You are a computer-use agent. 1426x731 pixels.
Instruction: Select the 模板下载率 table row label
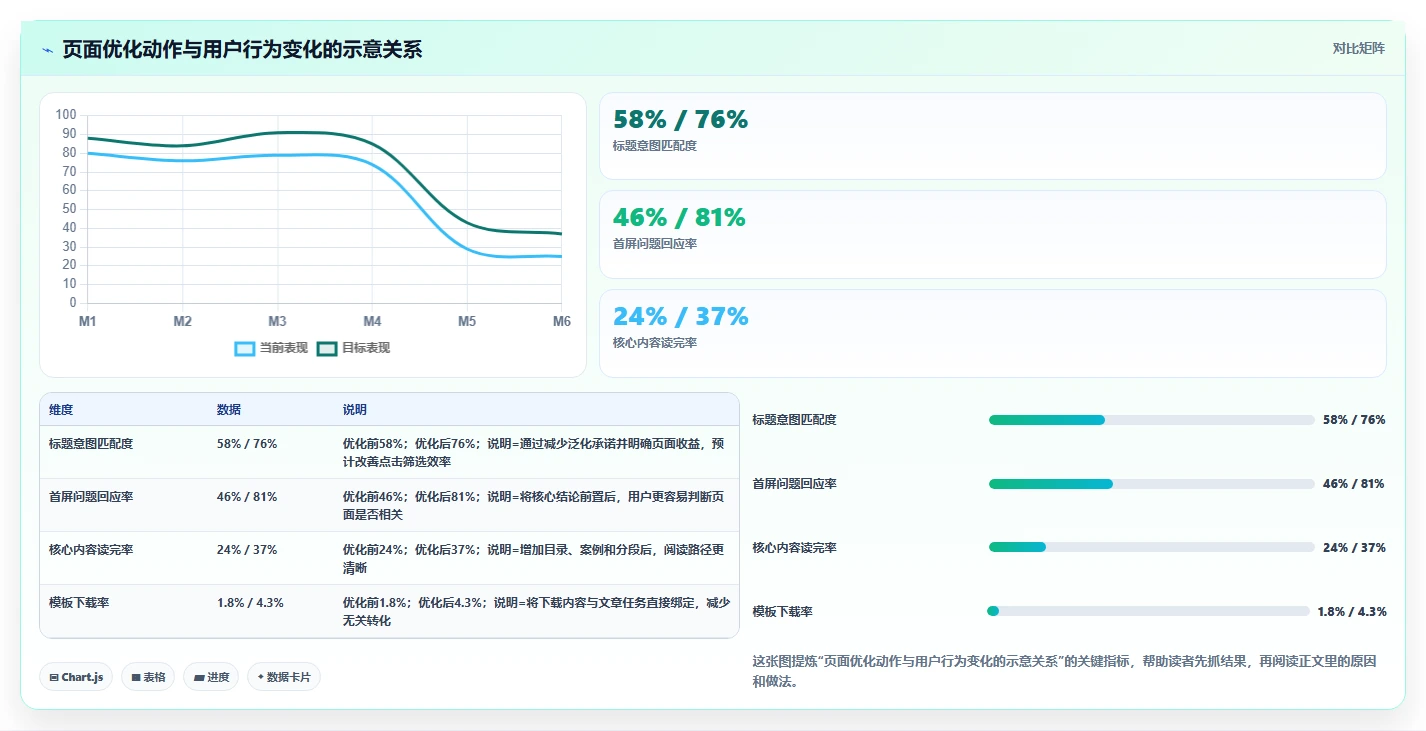tap(79, 602)
